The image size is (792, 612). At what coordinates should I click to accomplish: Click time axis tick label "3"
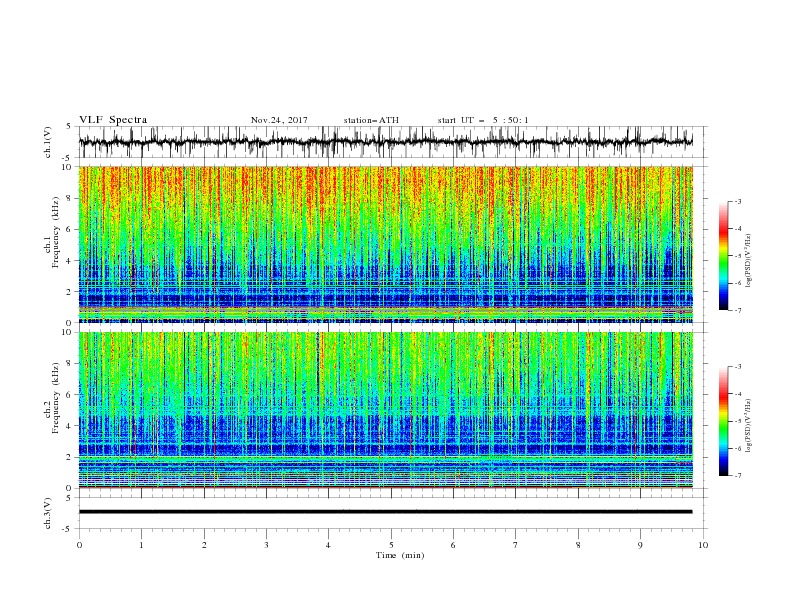point(266,545)
